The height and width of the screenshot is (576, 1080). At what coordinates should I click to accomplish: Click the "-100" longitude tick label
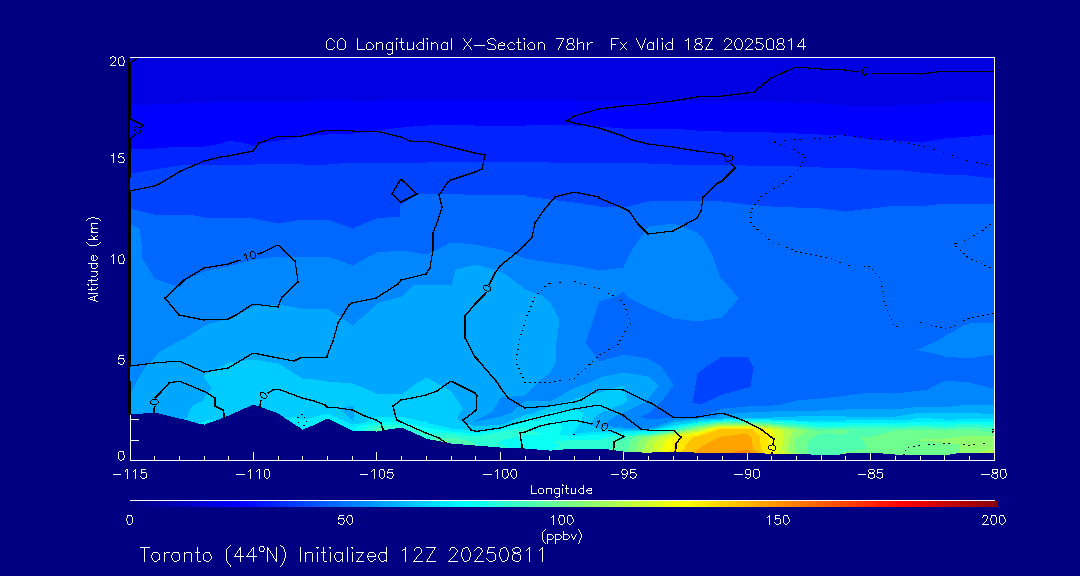click(500, 475)
